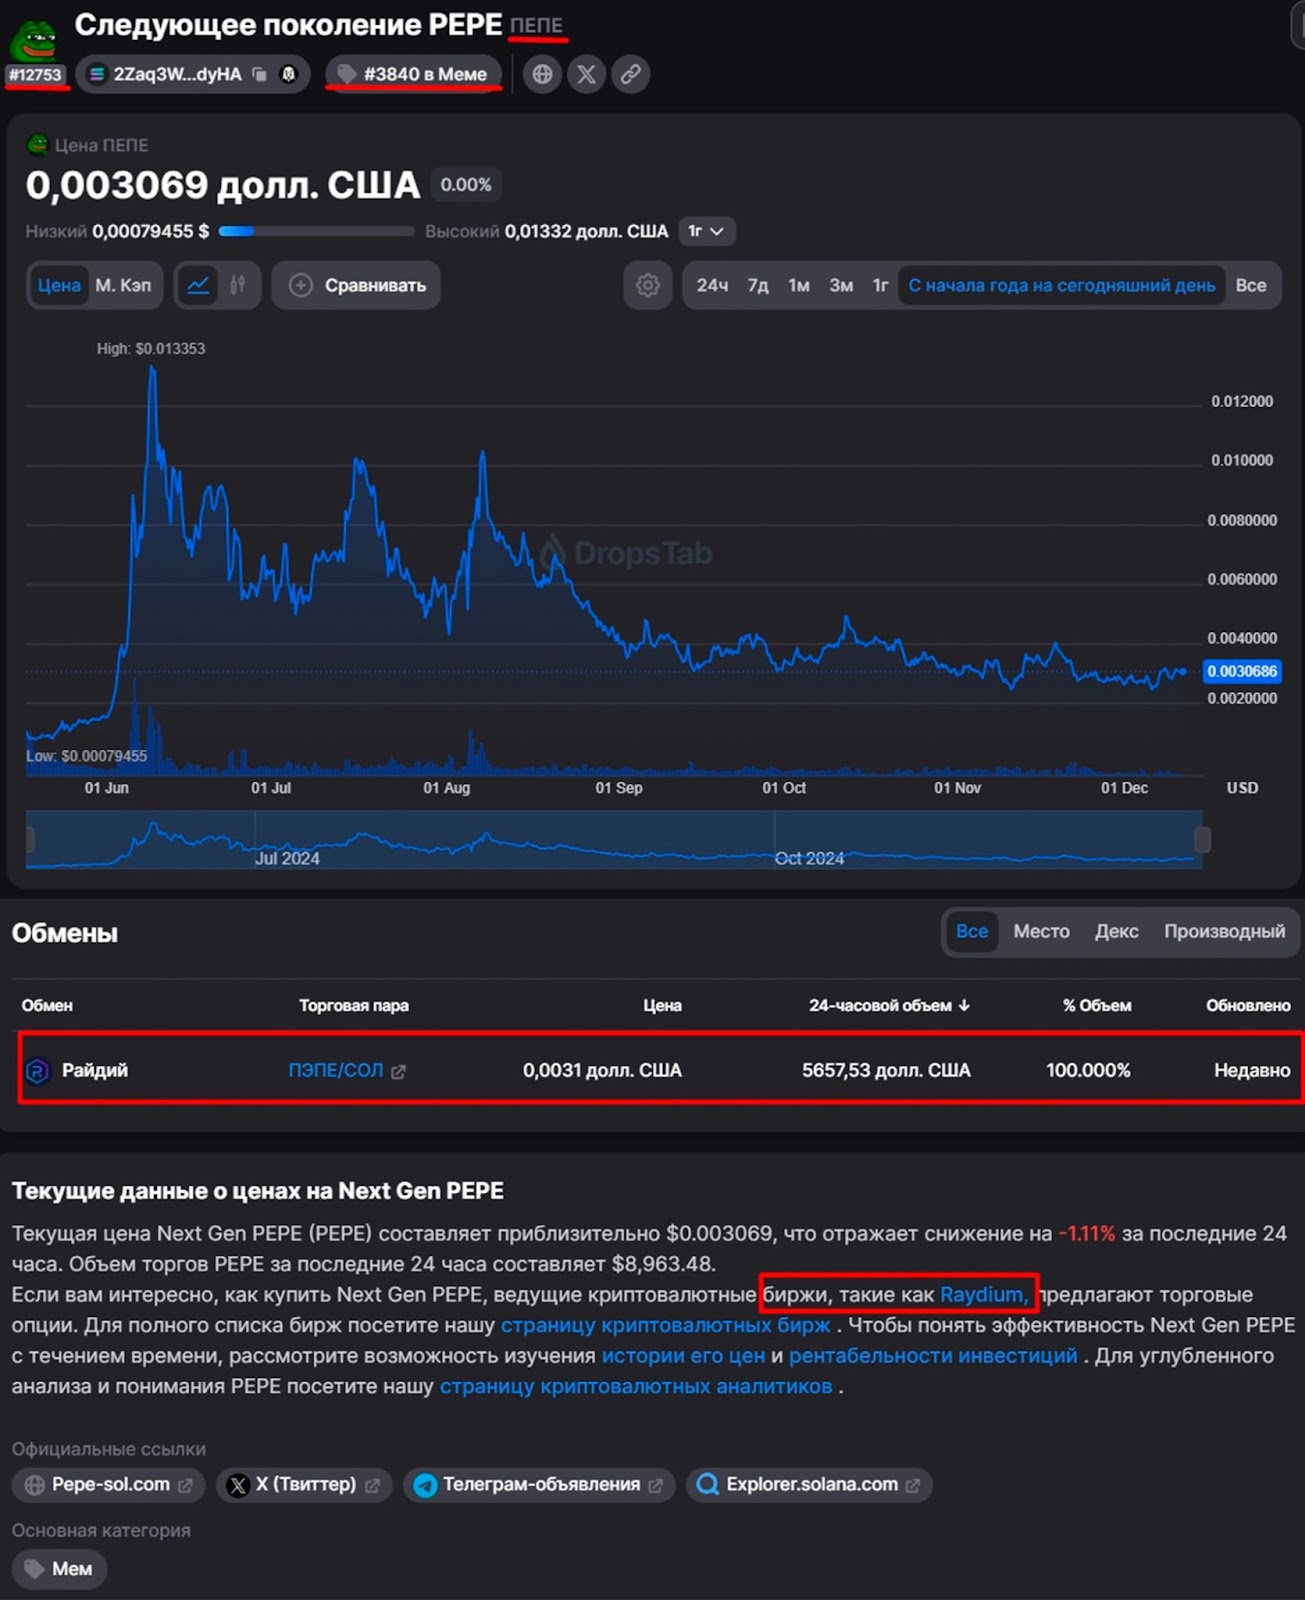
Task: Click external arrow icon on X (Твиттер) chip
Action: click(x=372, y=1486)
